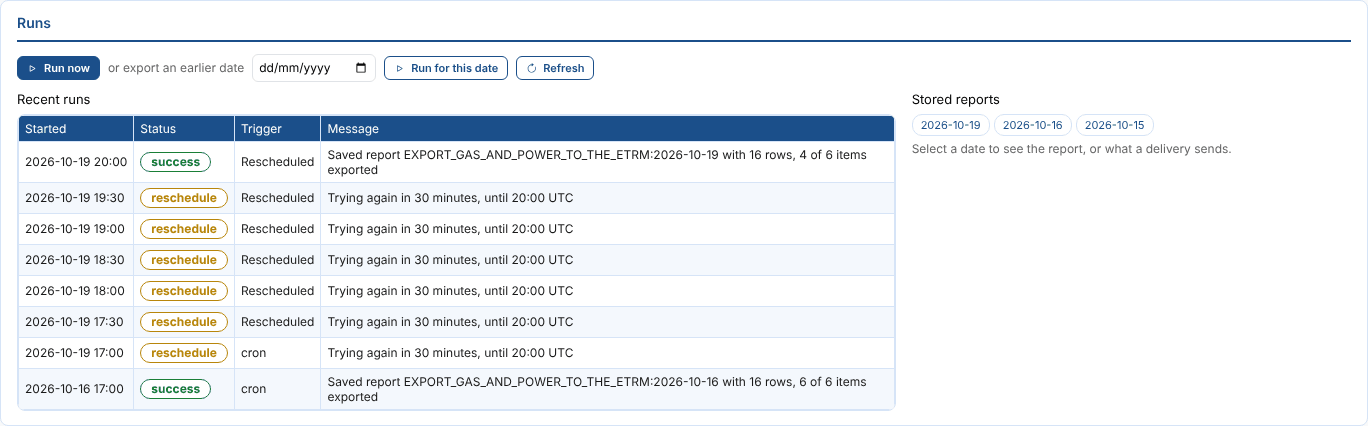Open stored report 2026-10-16
The height and width of the screenshot is (426, 1368).
[1033, 125]
